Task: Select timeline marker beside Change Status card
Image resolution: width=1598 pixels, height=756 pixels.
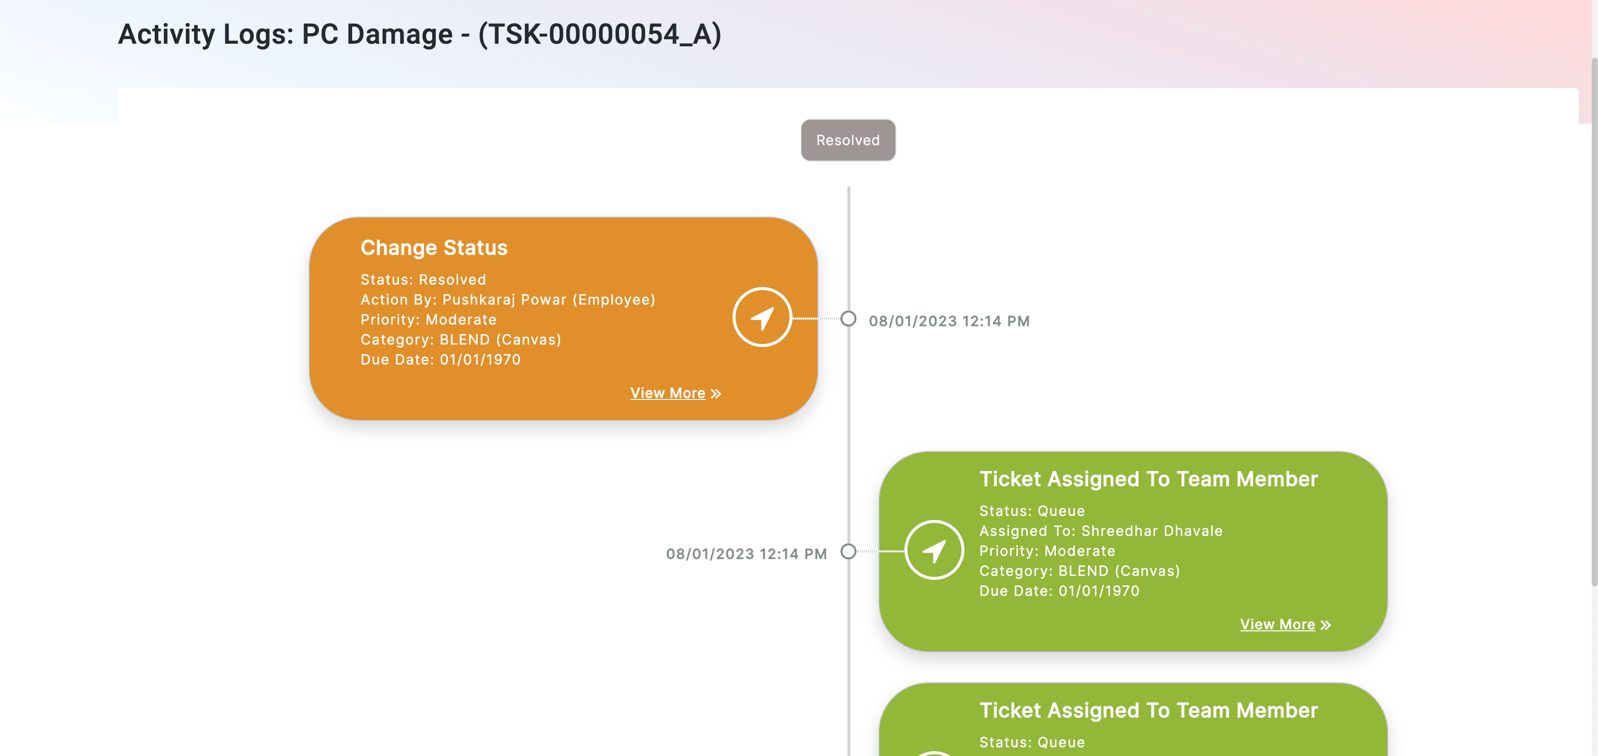Action: (848, 319)
